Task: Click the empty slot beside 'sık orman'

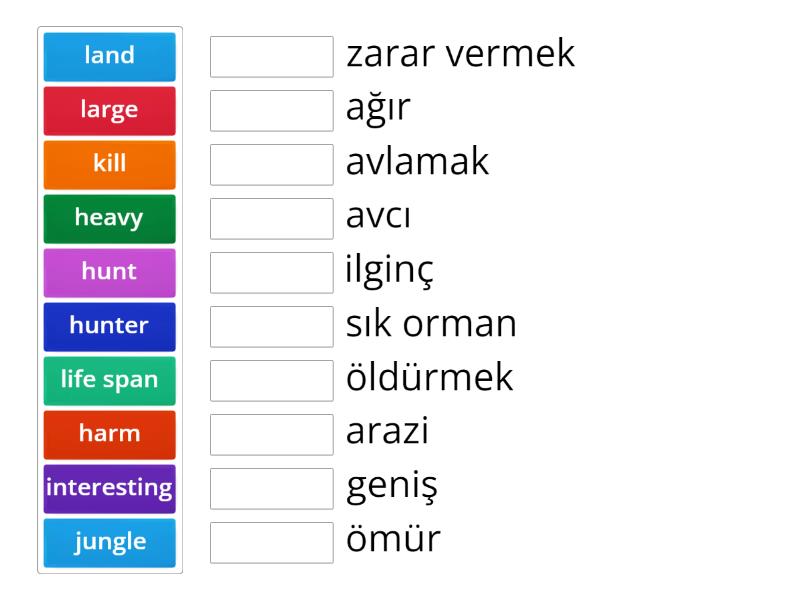Action: tap(272, 327)
